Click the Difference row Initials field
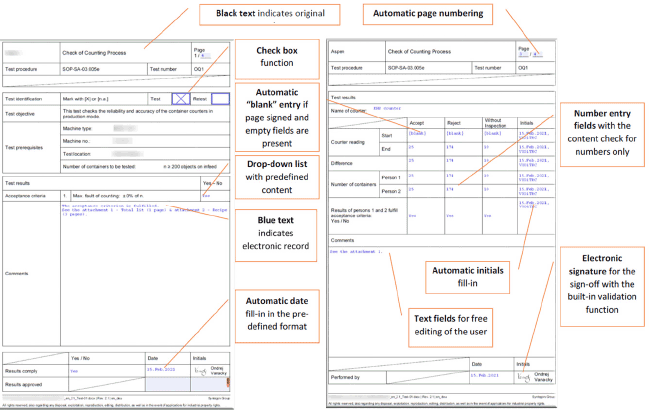The height and width of the screenshot is (410, 650). pyautogui.click(x=534, y=162)
